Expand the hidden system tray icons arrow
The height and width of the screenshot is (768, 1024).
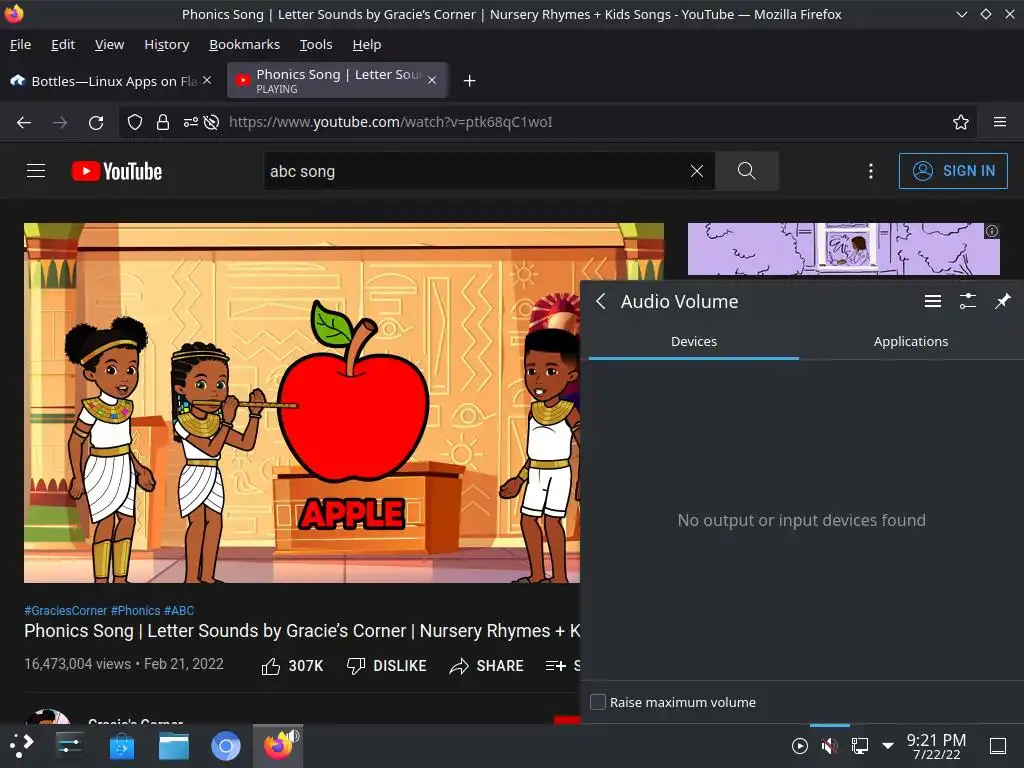pyautogui.click(x=888, y=746)
